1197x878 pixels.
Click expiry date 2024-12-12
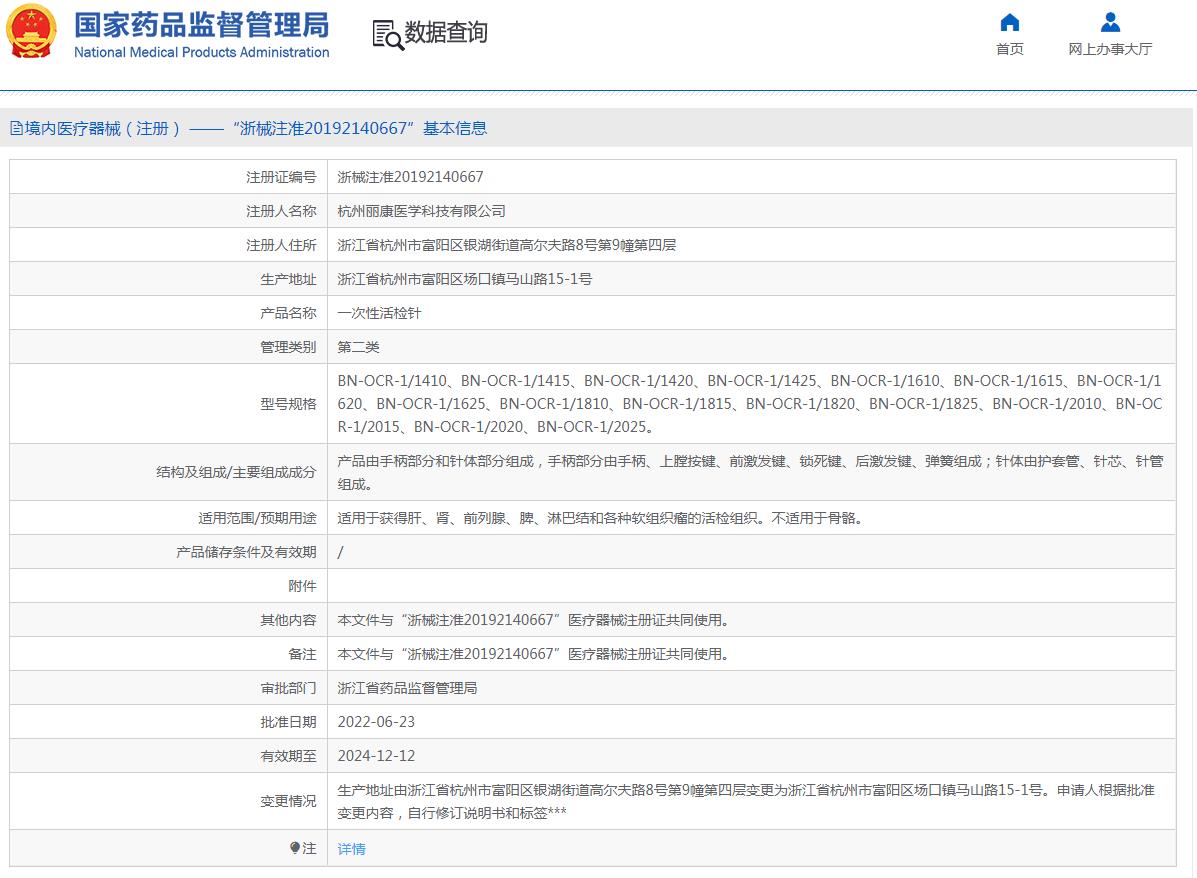(x=376, y=756)
